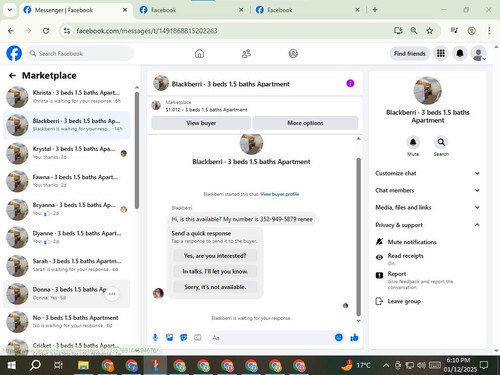The height and width of the screenshot is (375, 500).
Task: Click the Find friends button
Action: [x=410, y=53]
